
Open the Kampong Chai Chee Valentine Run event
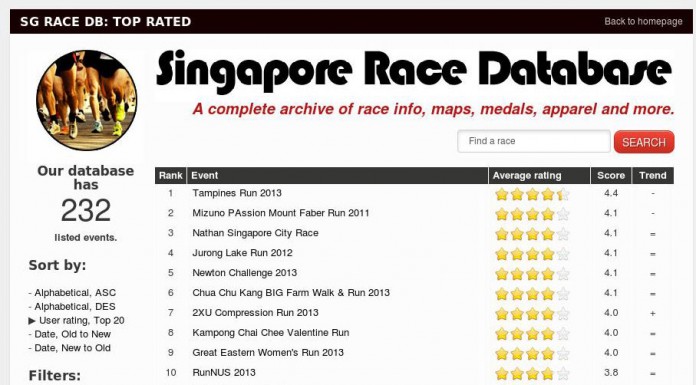(271, 333)
